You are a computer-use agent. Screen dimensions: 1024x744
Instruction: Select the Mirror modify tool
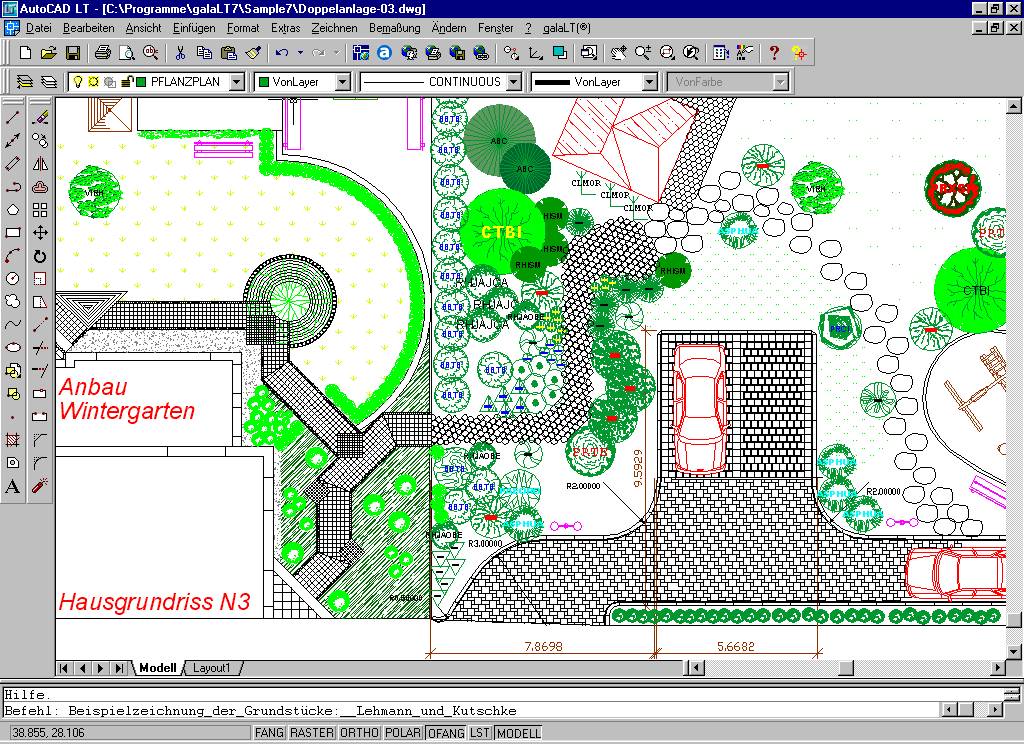(40, 164)
